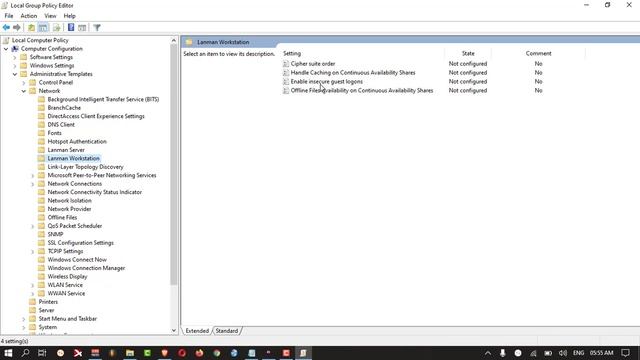The width and height of the screenshot is (640, 360).
Task: Click the Offline Files Availability policy icon
Action: point(286,91)
